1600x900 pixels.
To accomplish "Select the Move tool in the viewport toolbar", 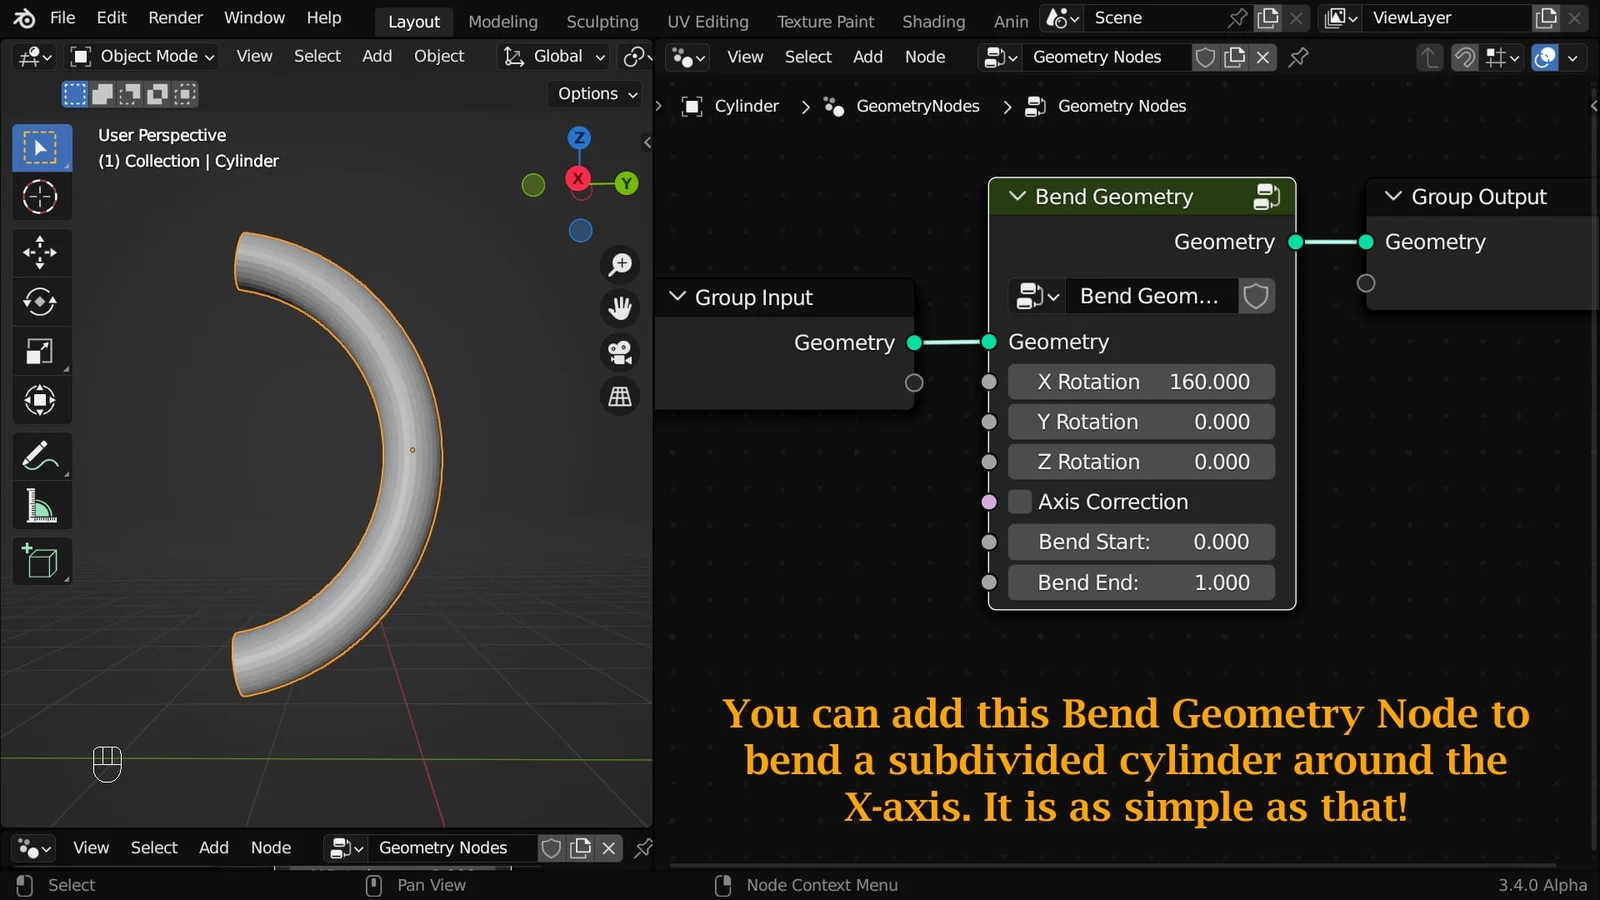I will tap(41, 252).
